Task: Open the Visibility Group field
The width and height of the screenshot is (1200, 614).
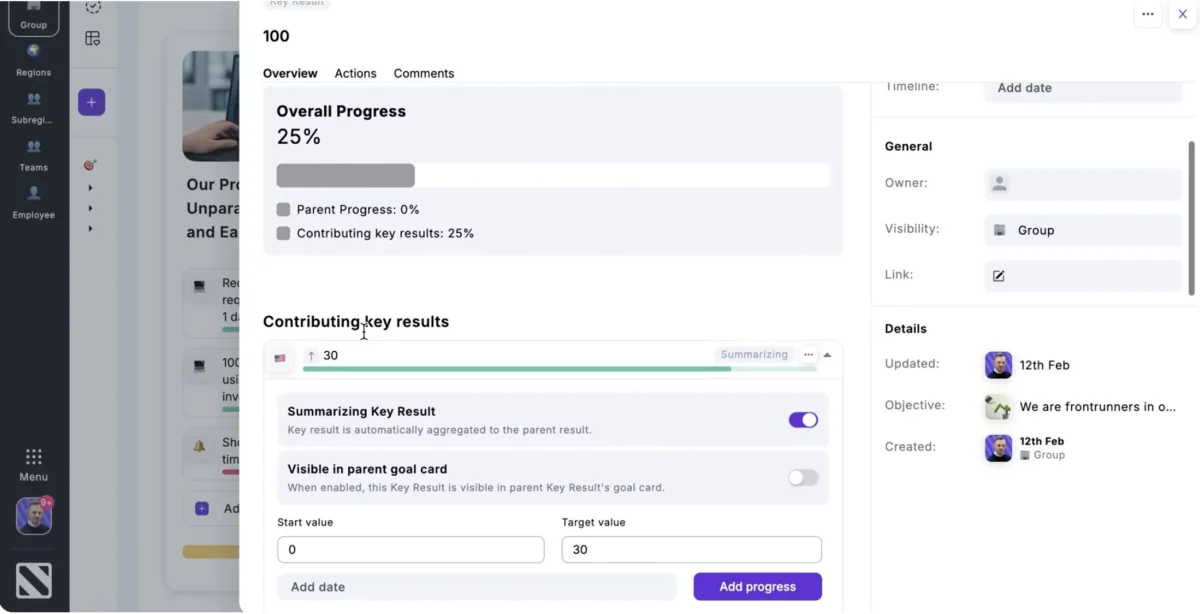Action: (1082, 230)
